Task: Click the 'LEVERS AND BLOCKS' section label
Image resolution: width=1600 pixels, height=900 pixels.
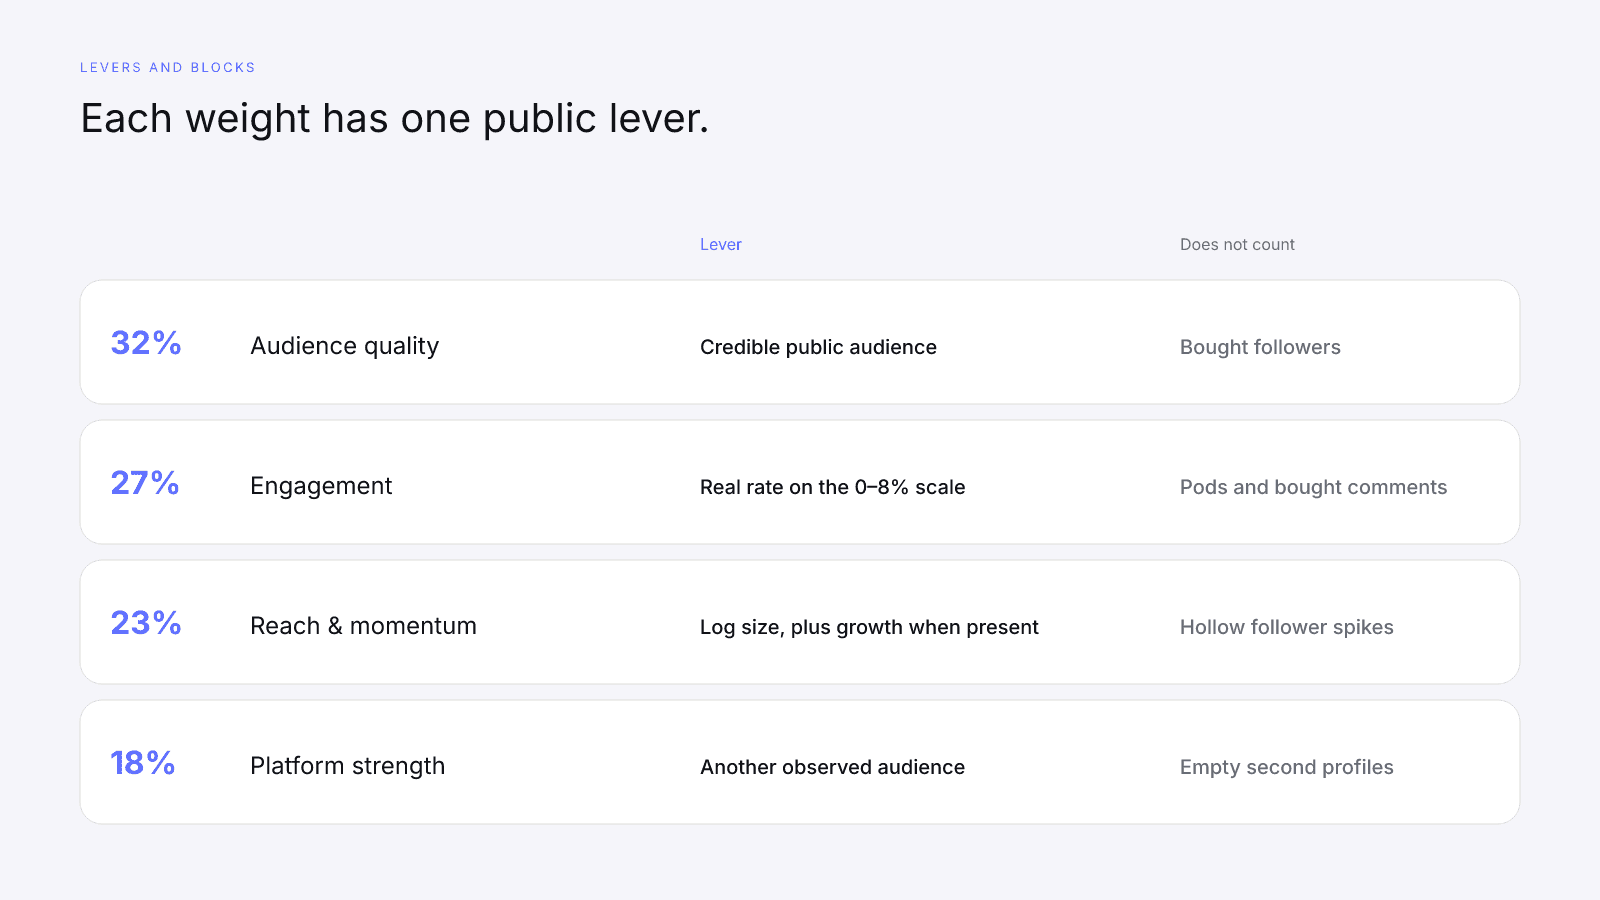Action: click(168, 68)
